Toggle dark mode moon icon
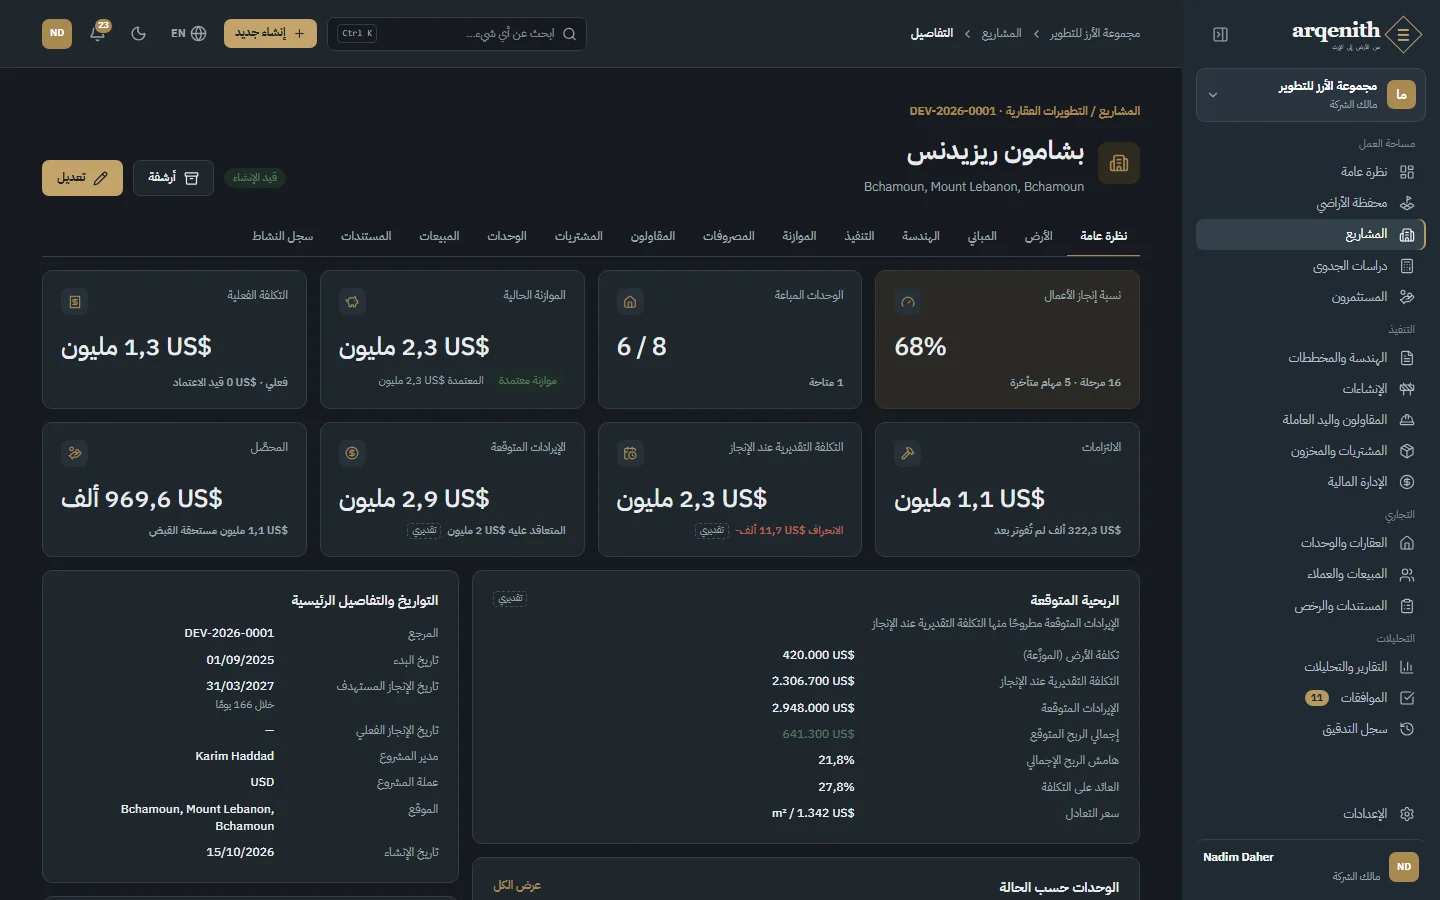The width and height of the screenshot is (1440, 900). [139, 33]
